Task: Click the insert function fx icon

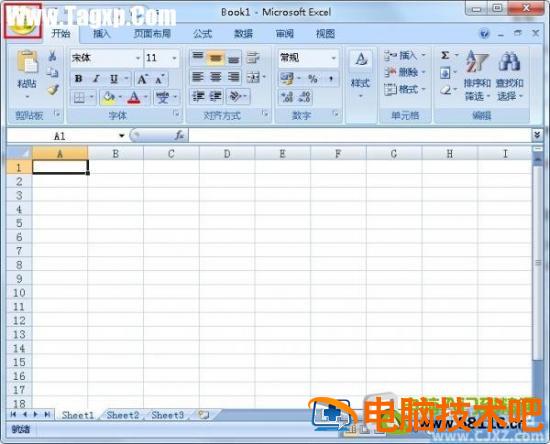Action: [x=179, y=135]
